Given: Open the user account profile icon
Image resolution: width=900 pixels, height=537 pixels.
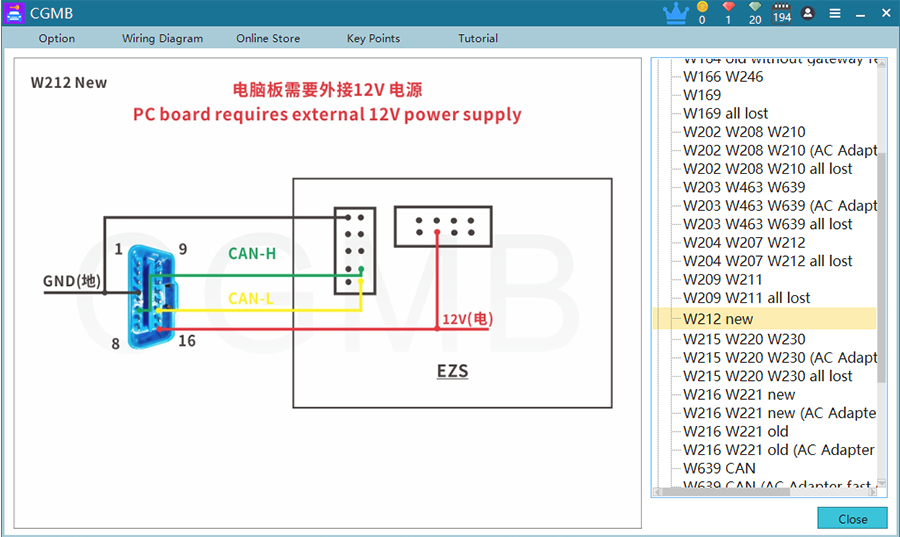Looking at the screenshot, I should tap(808, 13).
